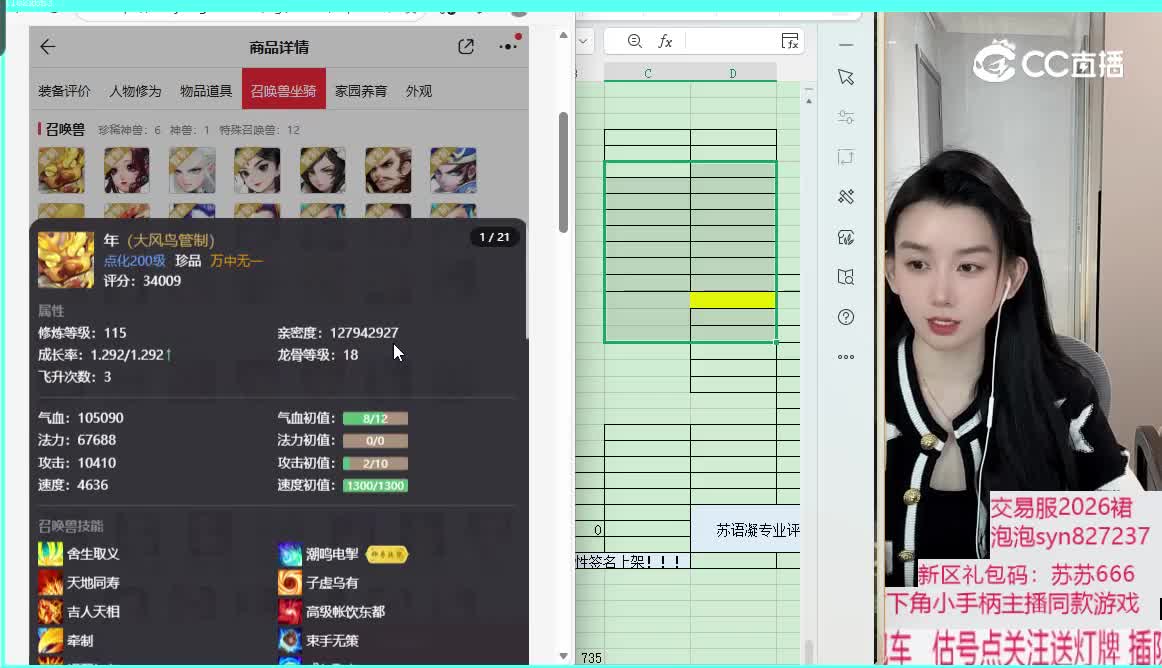This screenshot has height=668, width=1162.
Task: Open the sliders settings icon in the spreadsheet sidebar
Action: (846, 117)
